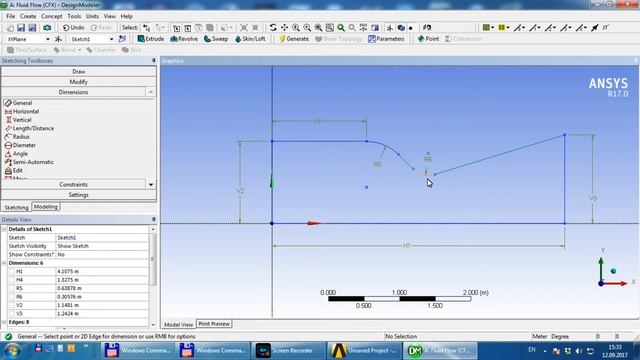The height and width of the screenshot is (360, 640).
Task: Open the Create menu
Action: click(28, 16)
